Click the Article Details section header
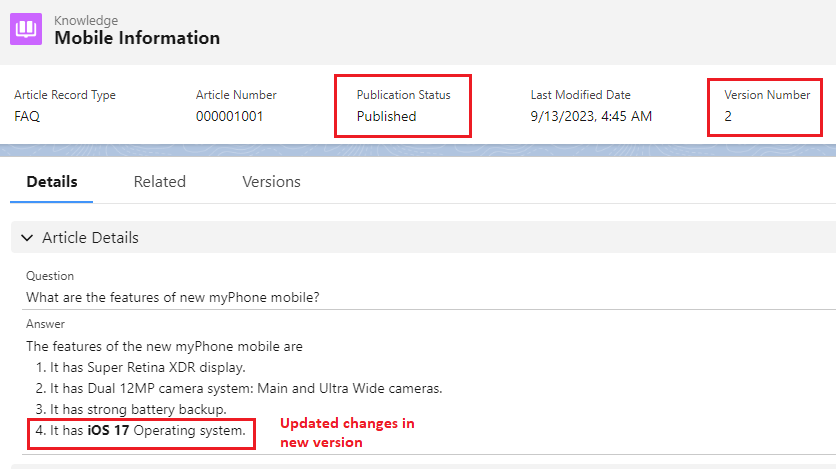The width and height of the screenshot is (836, 469). (x=90, y=238)
